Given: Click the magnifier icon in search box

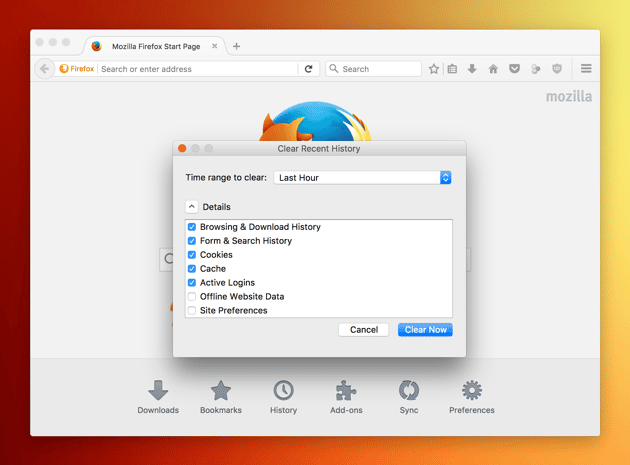Looking at the screenshot, I should (x=333, y=69).
